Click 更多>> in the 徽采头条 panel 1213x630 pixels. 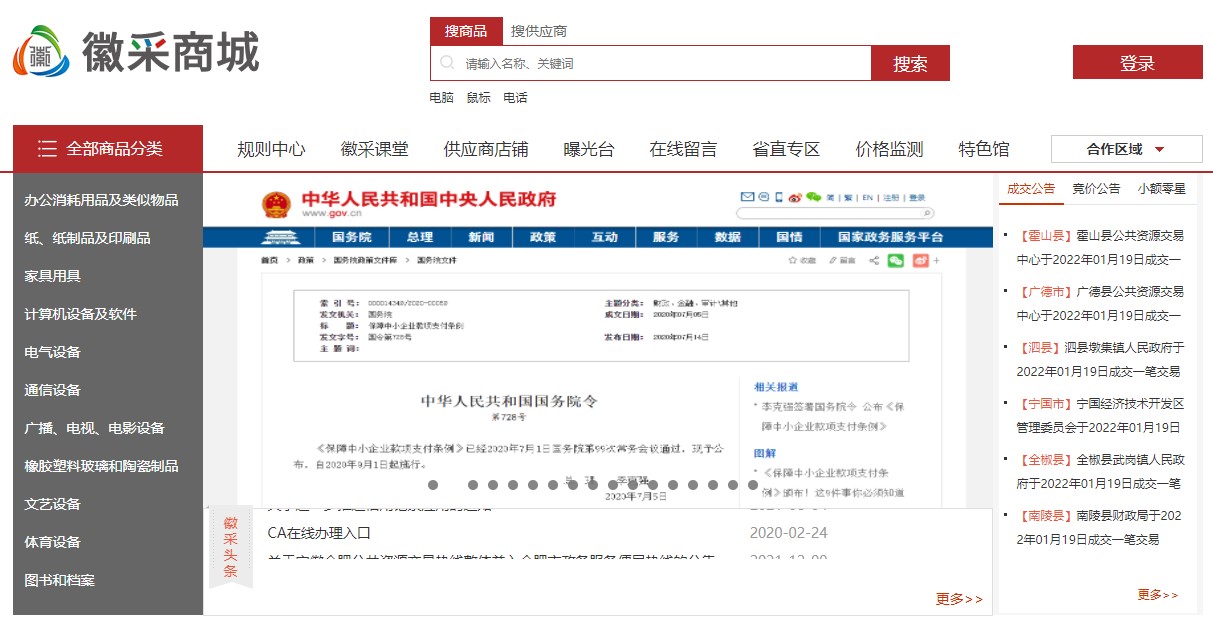coord(959,599)
